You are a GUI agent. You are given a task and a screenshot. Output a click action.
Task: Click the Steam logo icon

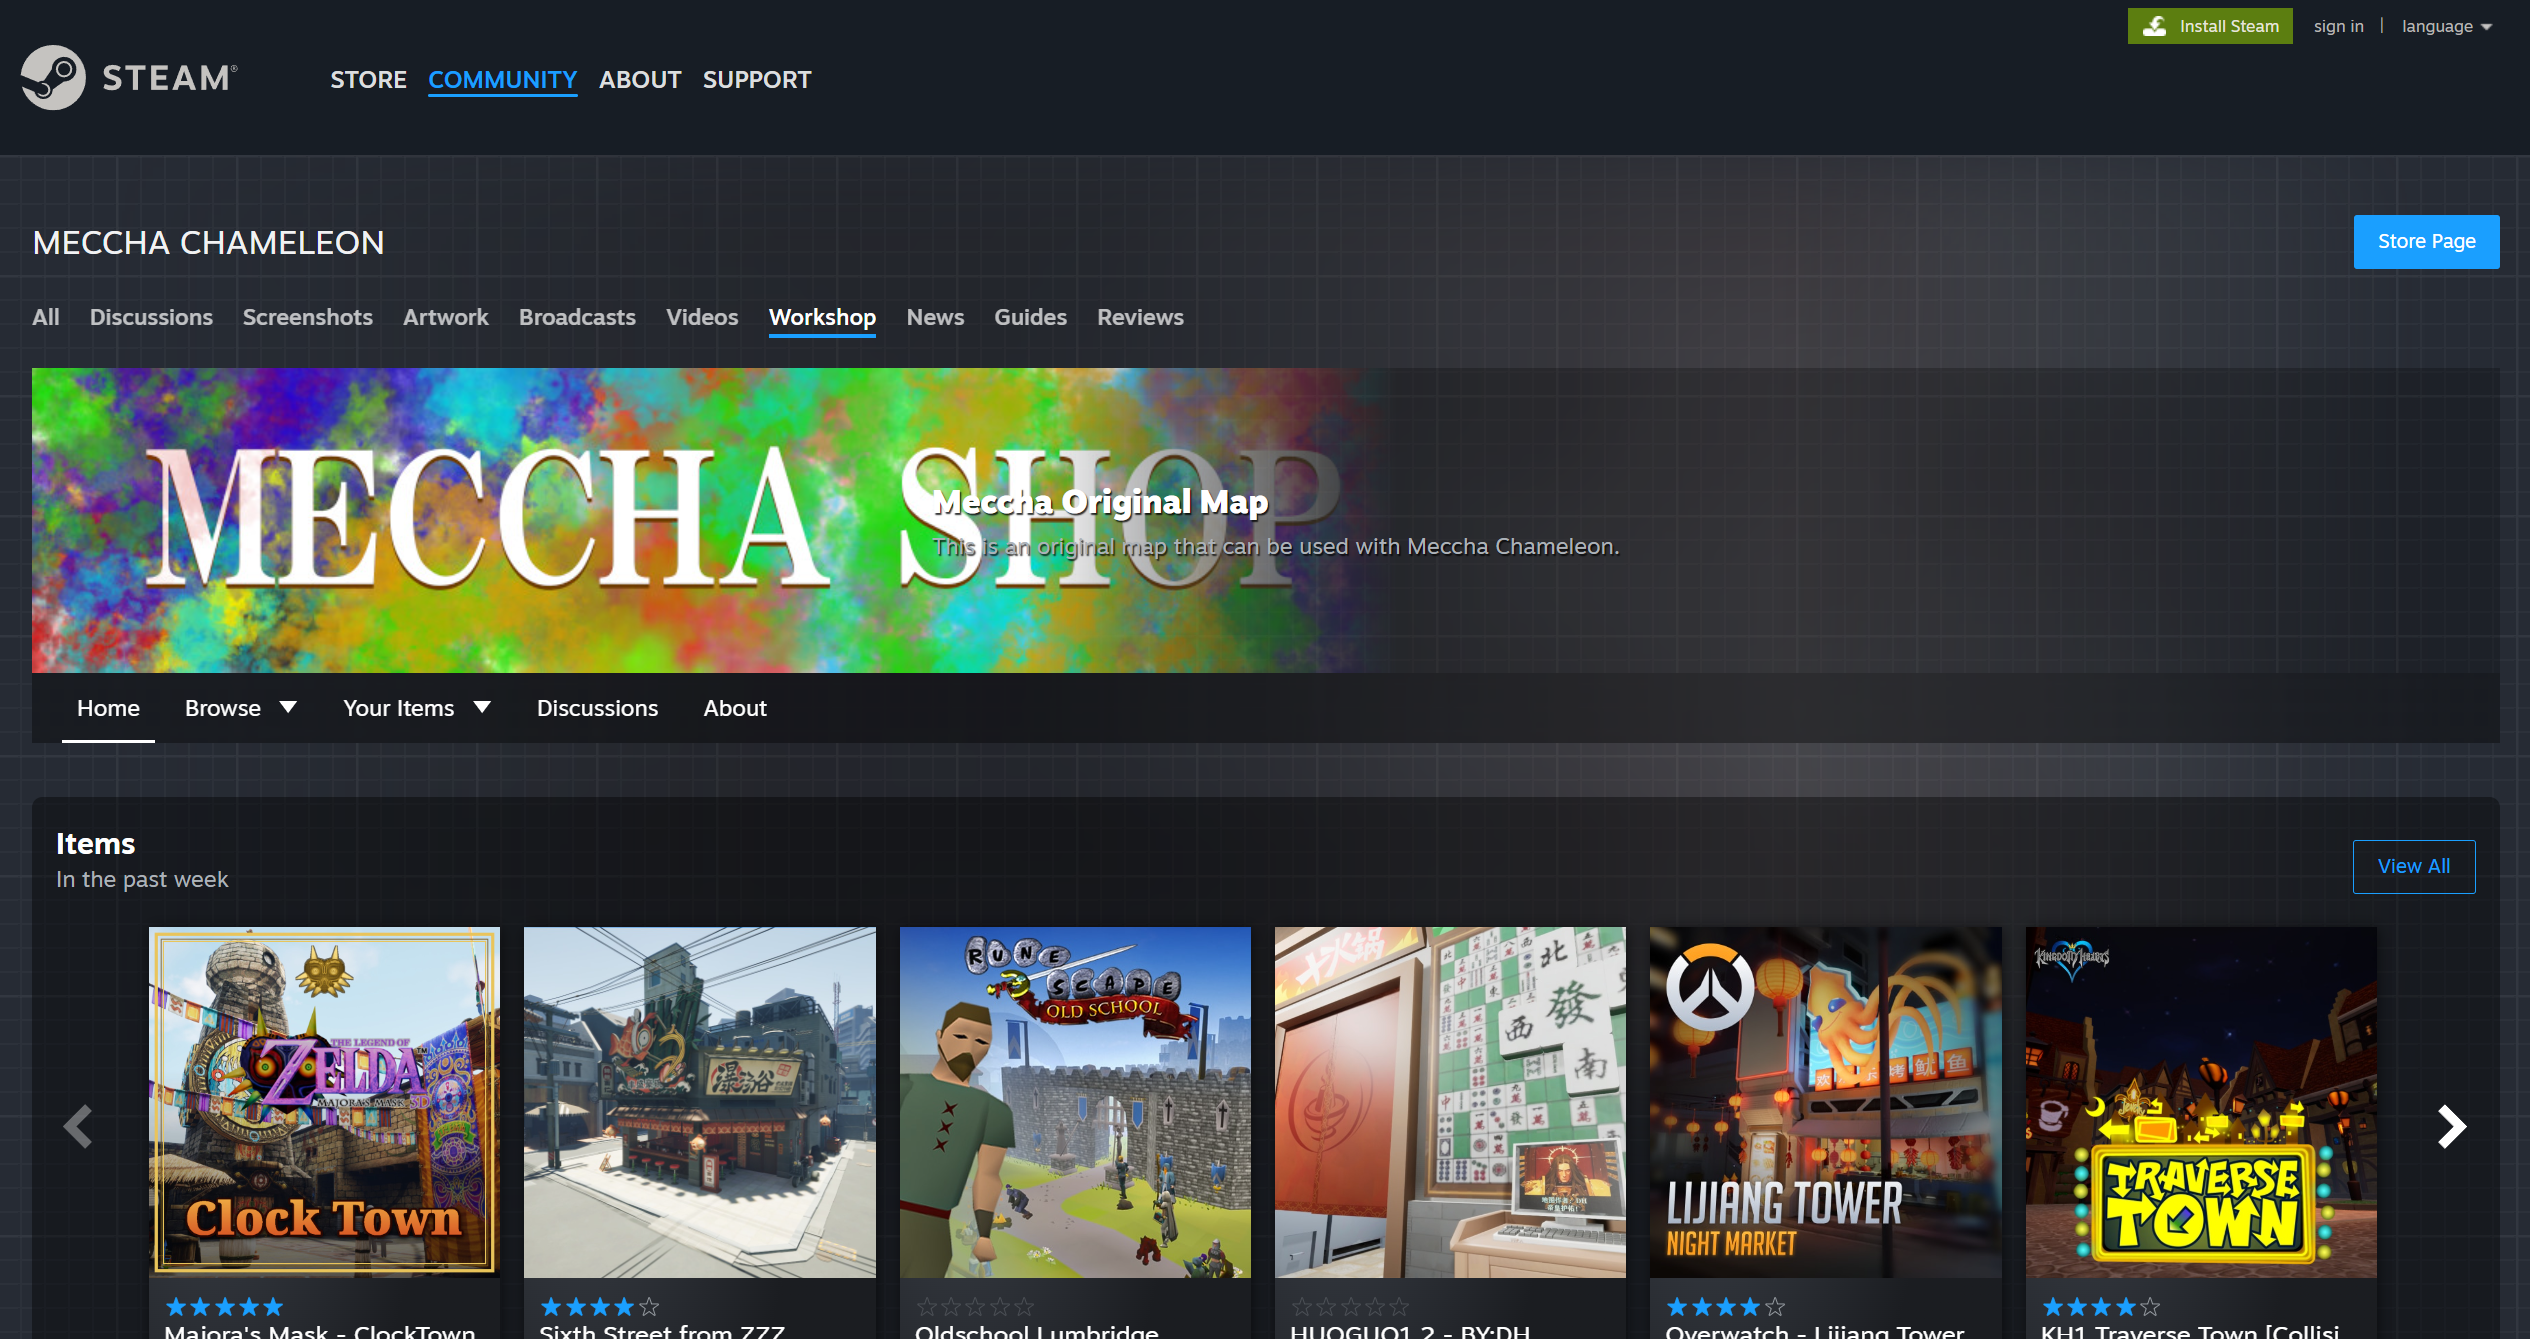[x=53, y=77]
